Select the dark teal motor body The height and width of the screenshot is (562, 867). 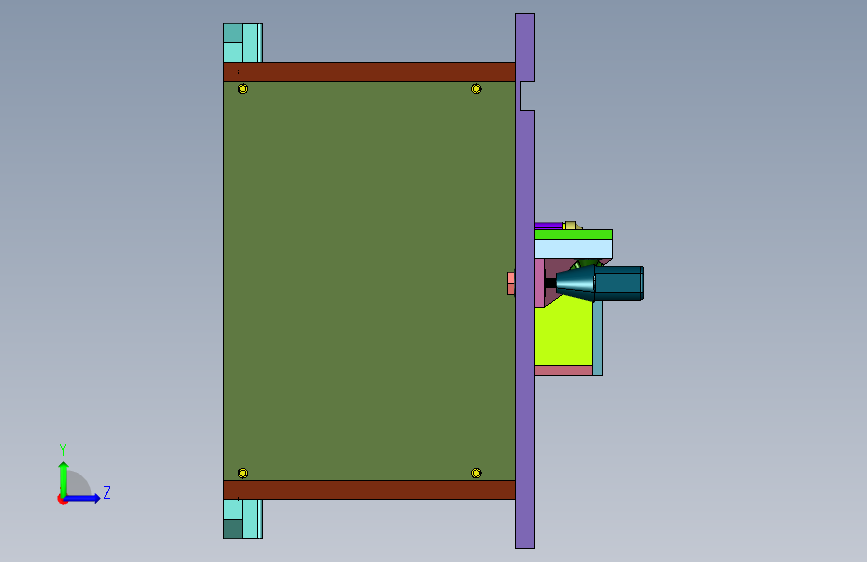coord(619,284)
